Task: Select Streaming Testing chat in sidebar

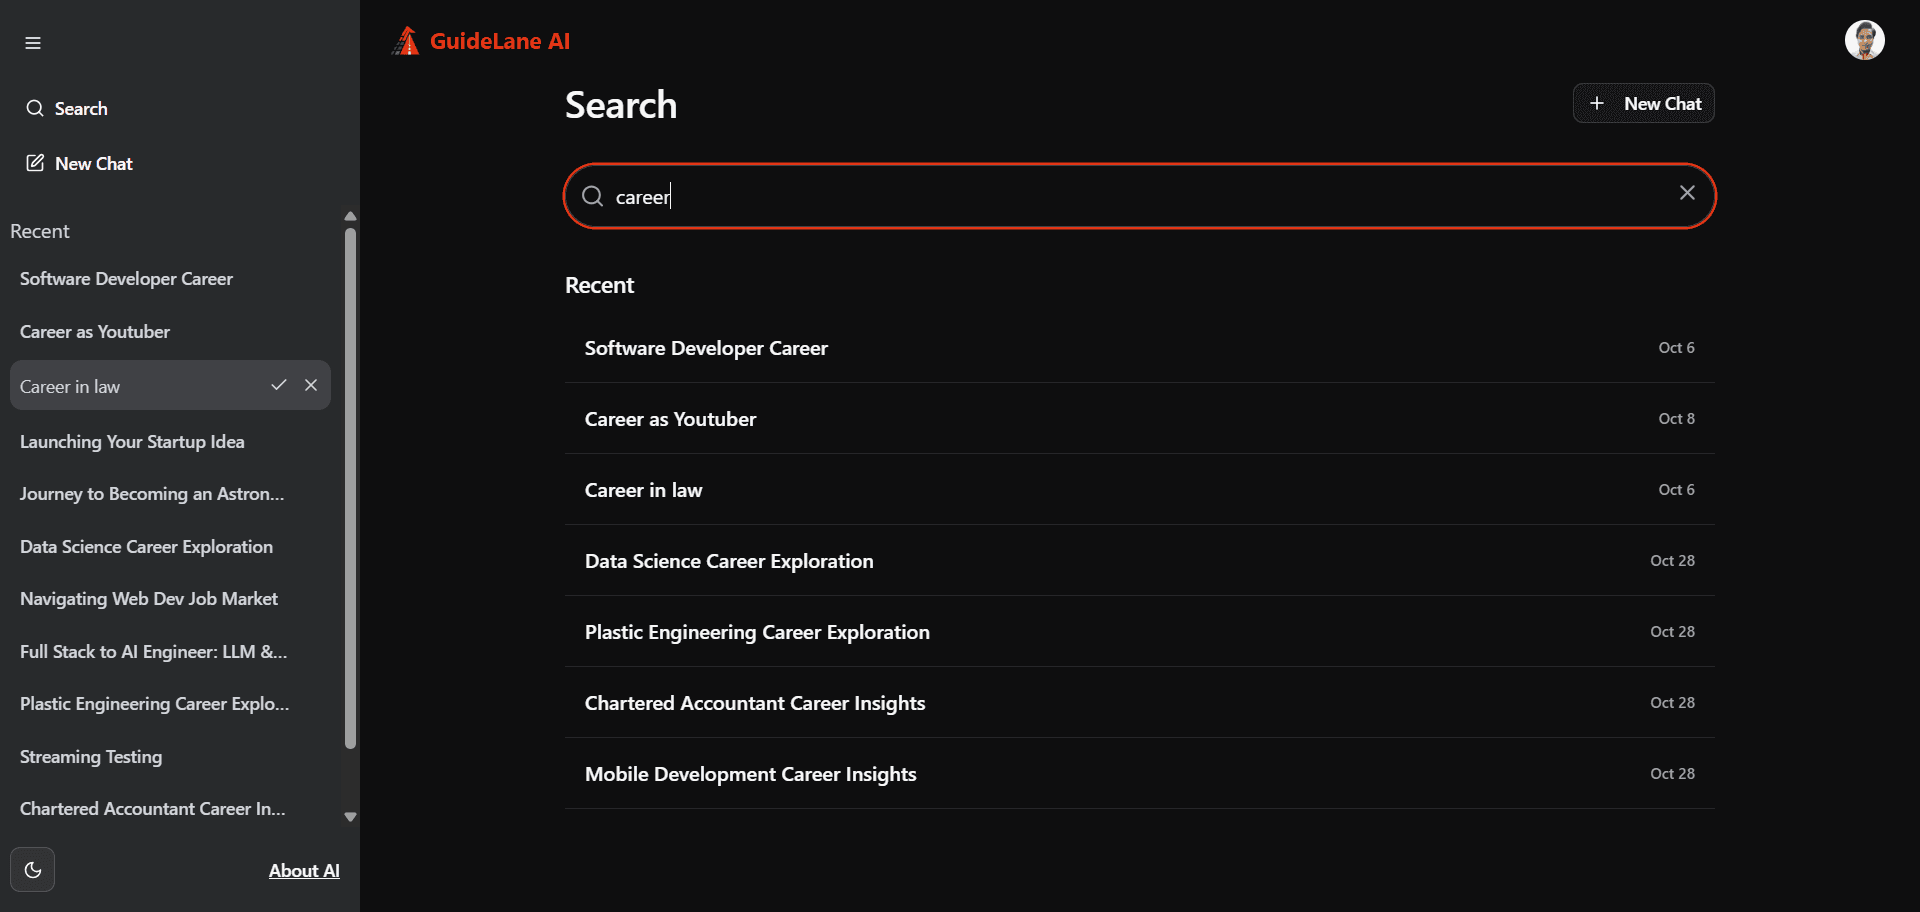Action: [x=90, y=757]
